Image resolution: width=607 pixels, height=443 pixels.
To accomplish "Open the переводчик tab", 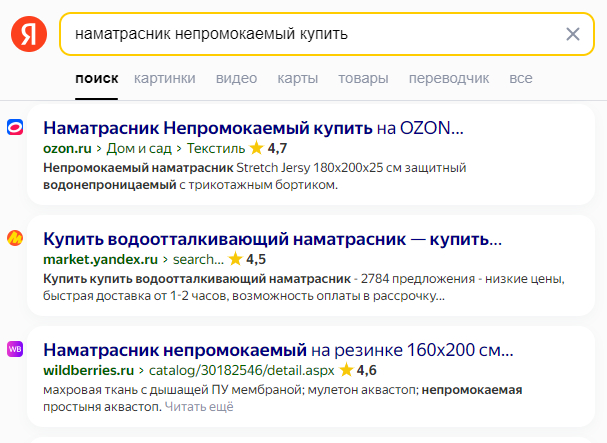I will coord(448,78).
